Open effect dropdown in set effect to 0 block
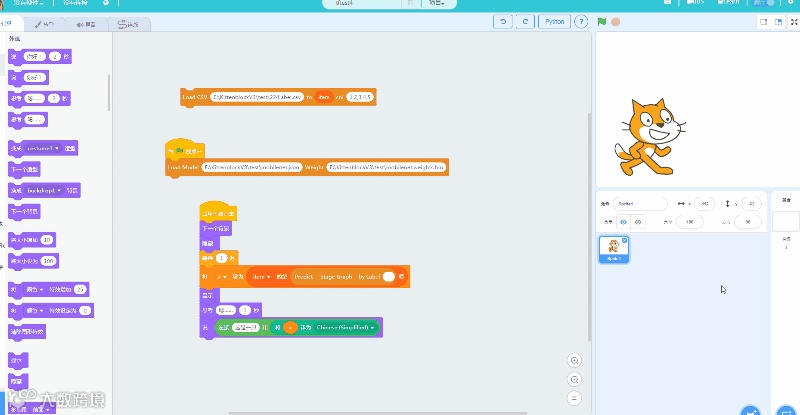 coord(35,310)
